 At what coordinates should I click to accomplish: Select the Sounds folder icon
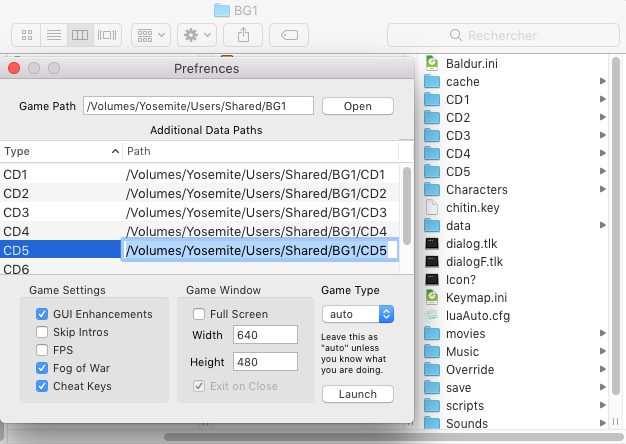point(432,423)
